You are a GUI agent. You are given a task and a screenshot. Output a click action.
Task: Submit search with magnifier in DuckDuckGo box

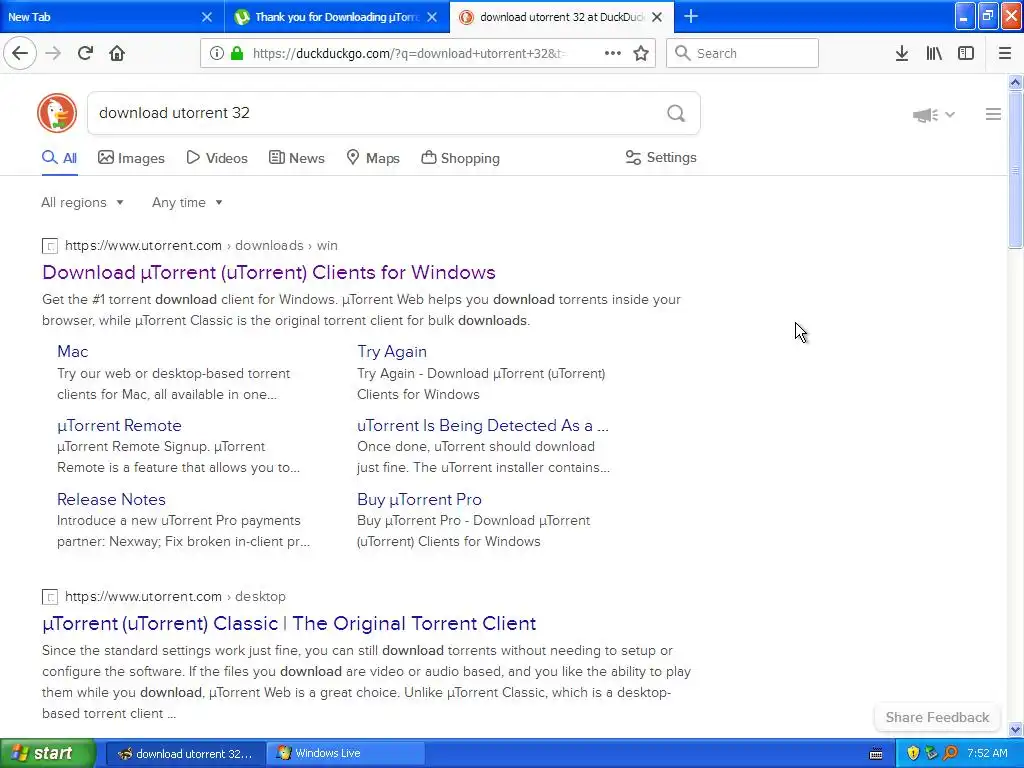click(x=676, y=114)
